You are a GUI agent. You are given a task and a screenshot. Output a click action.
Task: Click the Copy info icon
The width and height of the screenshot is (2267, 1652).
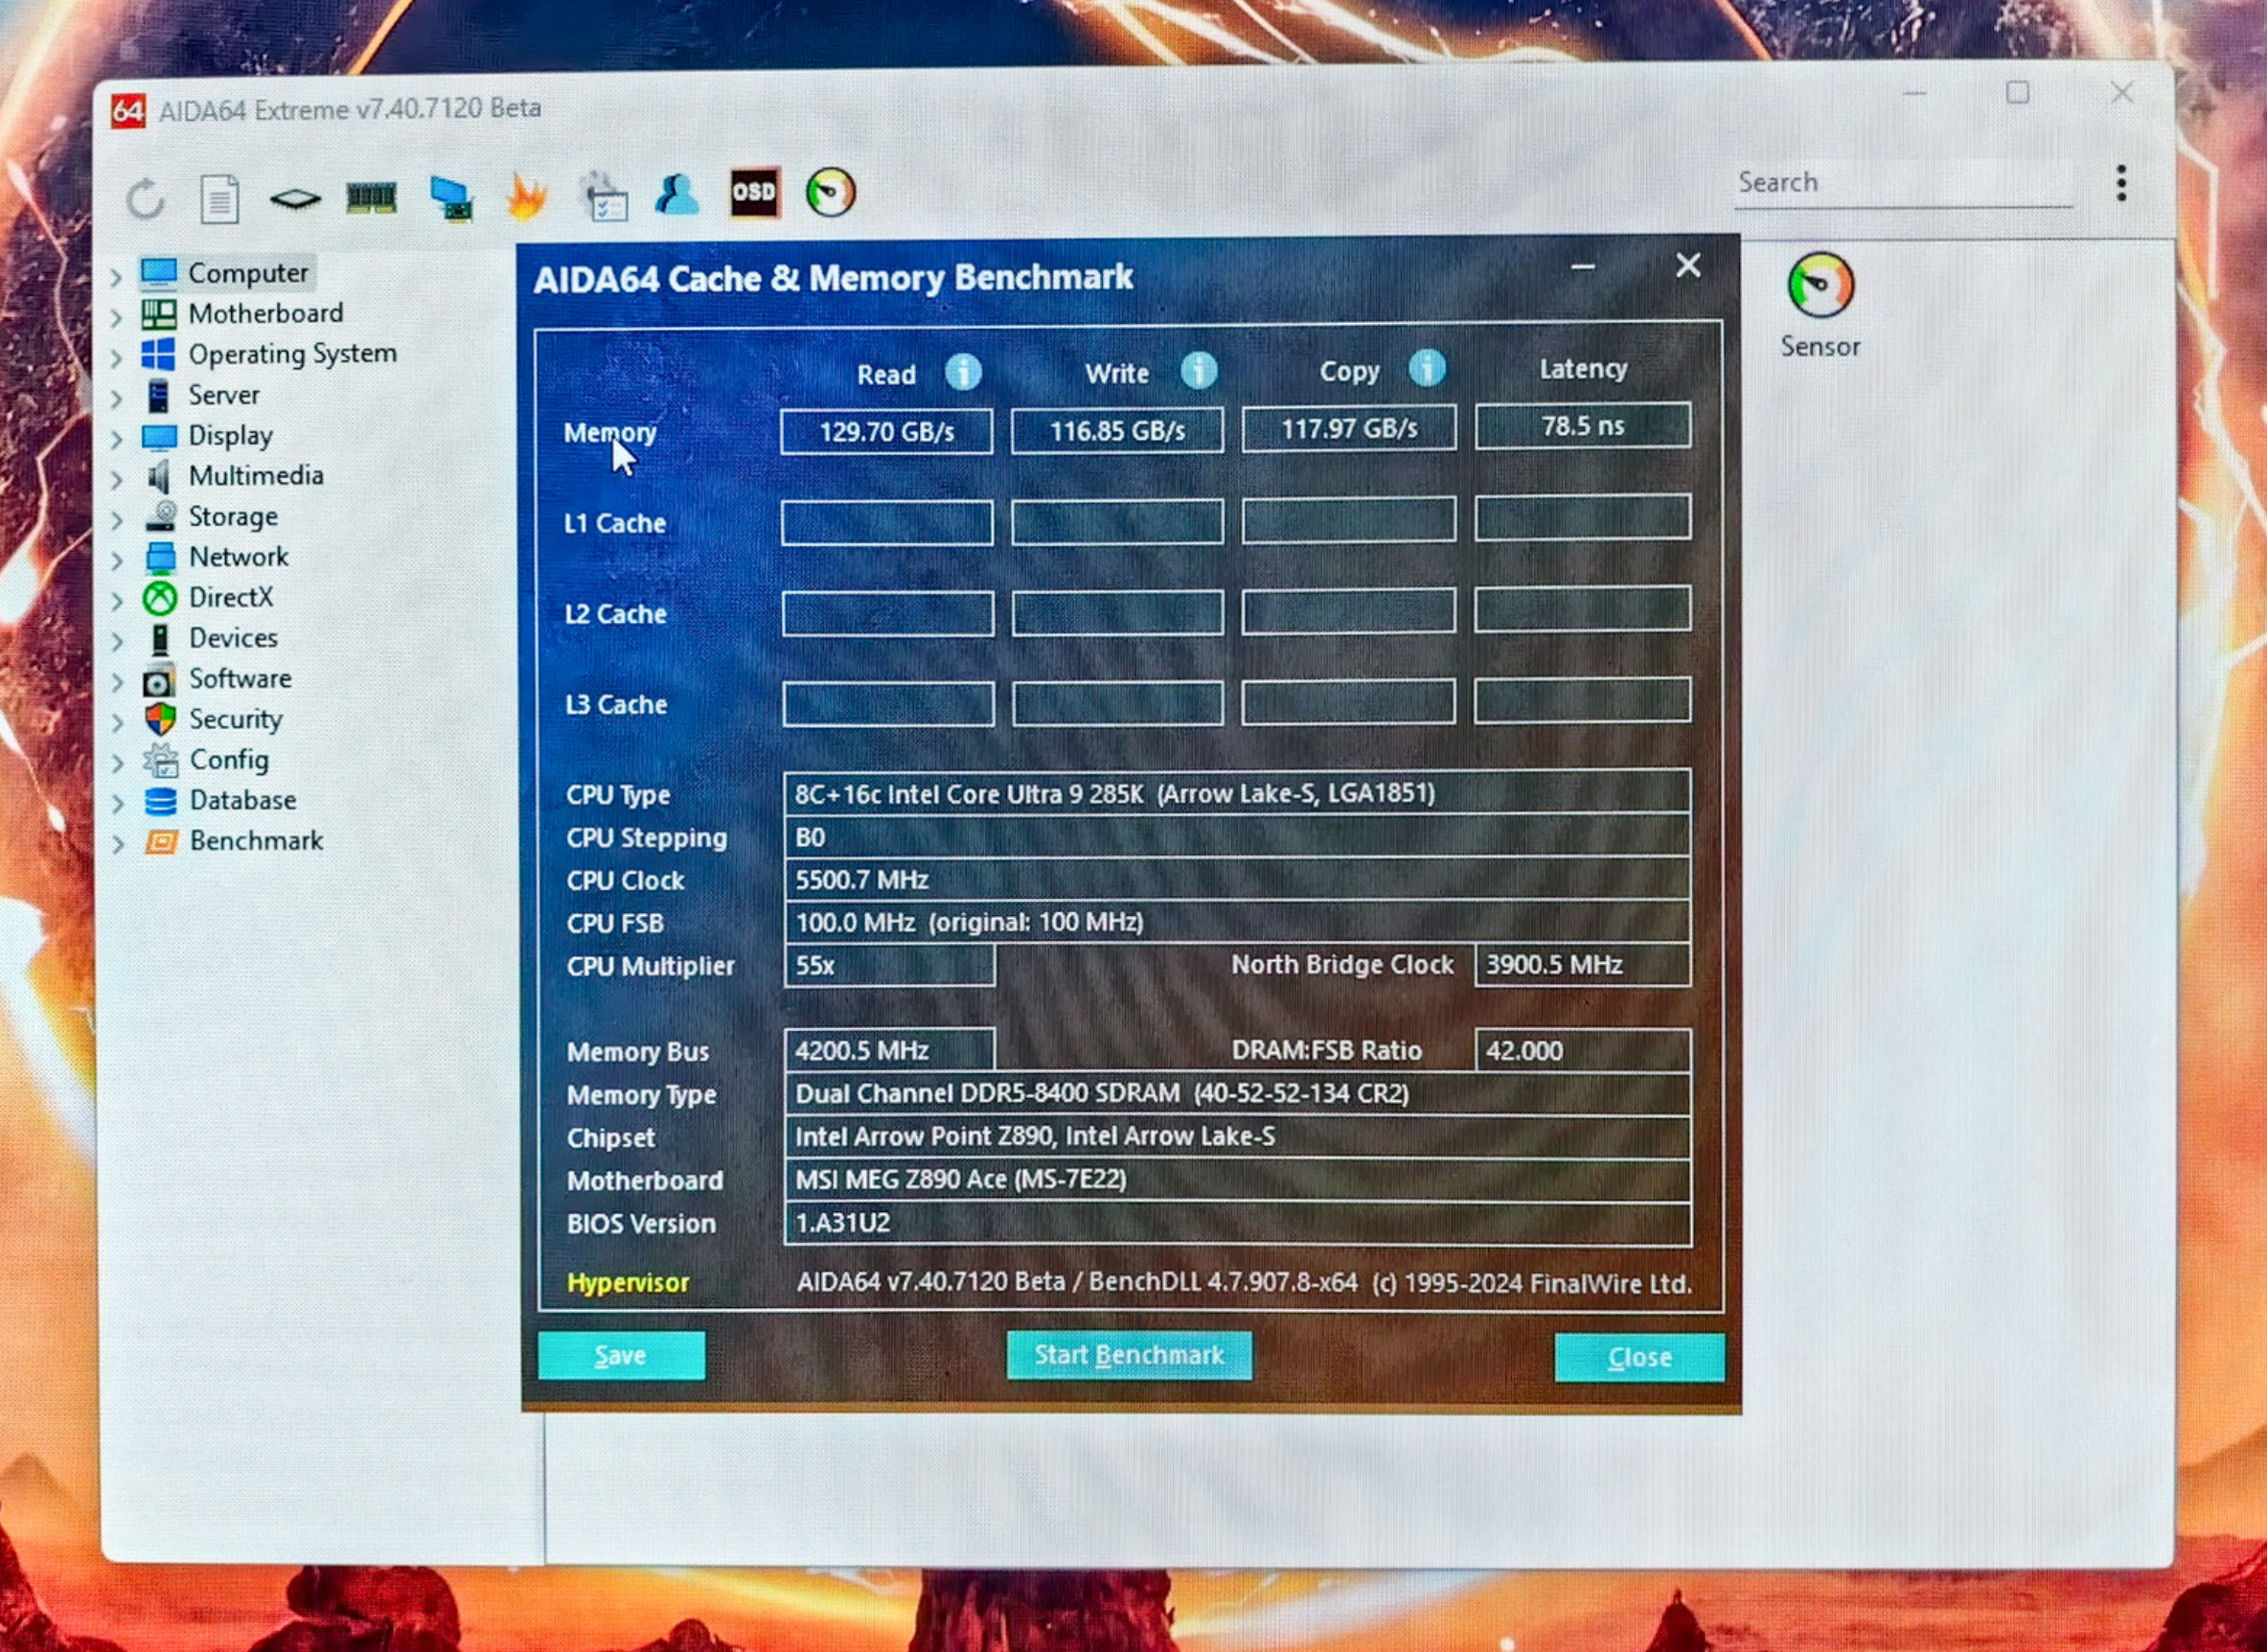pos(1426,369)
